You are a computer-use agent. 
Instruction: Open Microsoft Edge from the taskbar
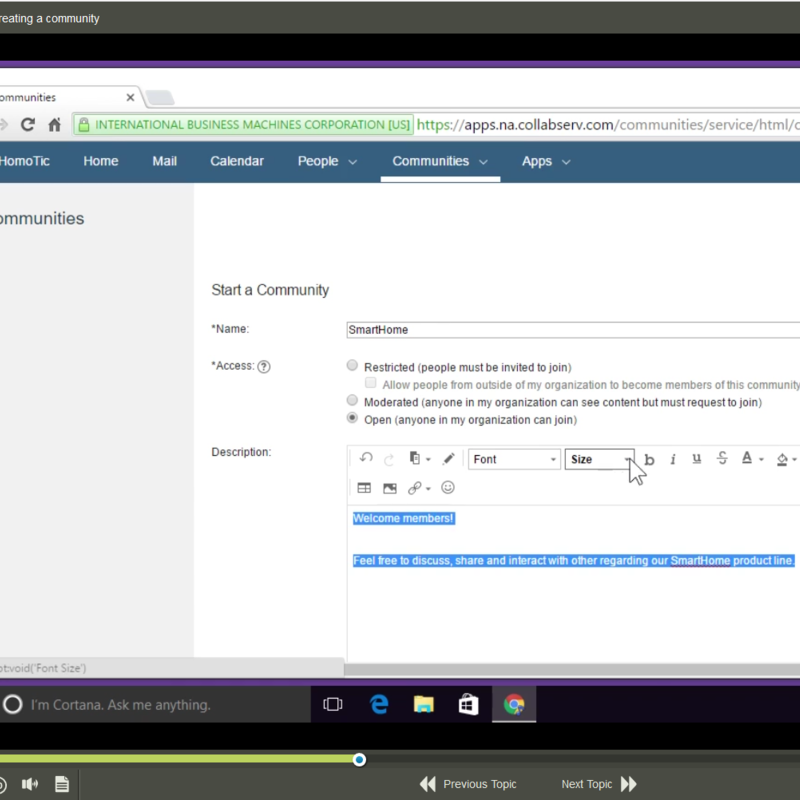379,705
